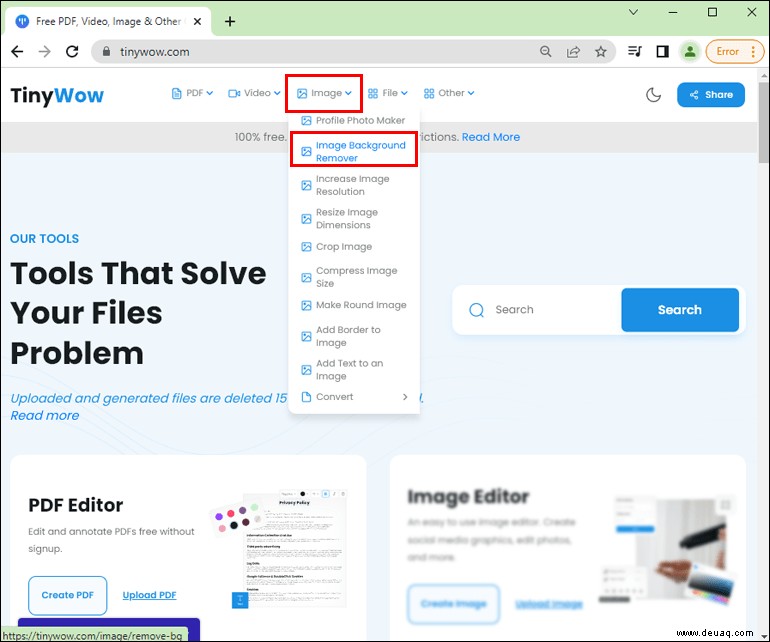The width and height of the screenshot is (770, 642).
Task: Open the tab search chevron
Action: click(x=633, y=12)
